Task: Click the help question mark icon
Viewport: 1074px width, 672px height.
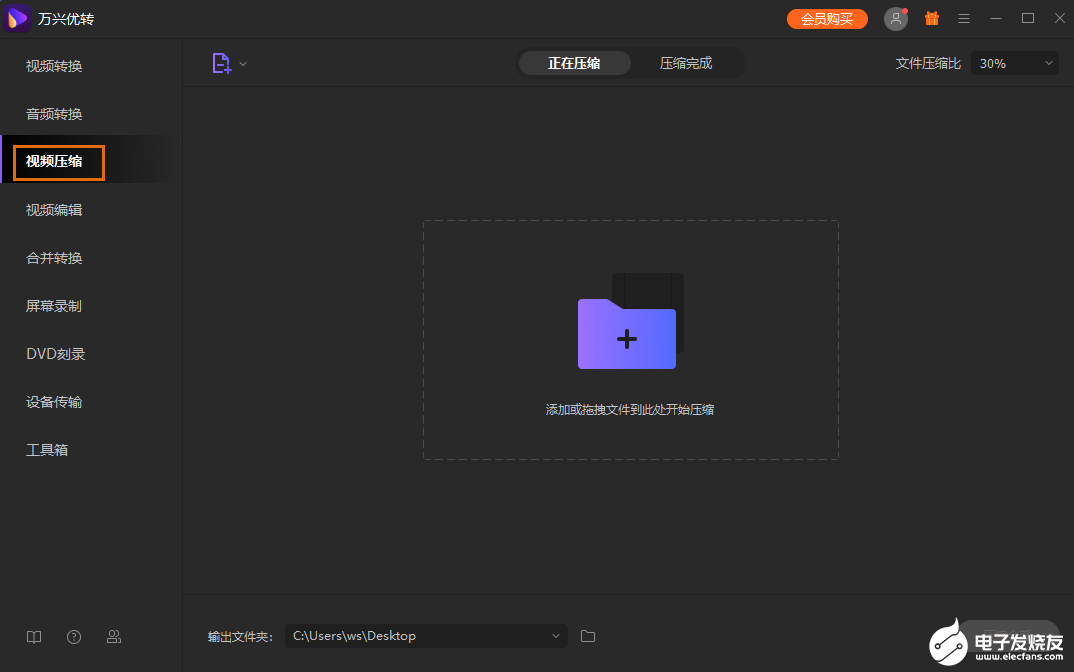Action: click(74, 637)
